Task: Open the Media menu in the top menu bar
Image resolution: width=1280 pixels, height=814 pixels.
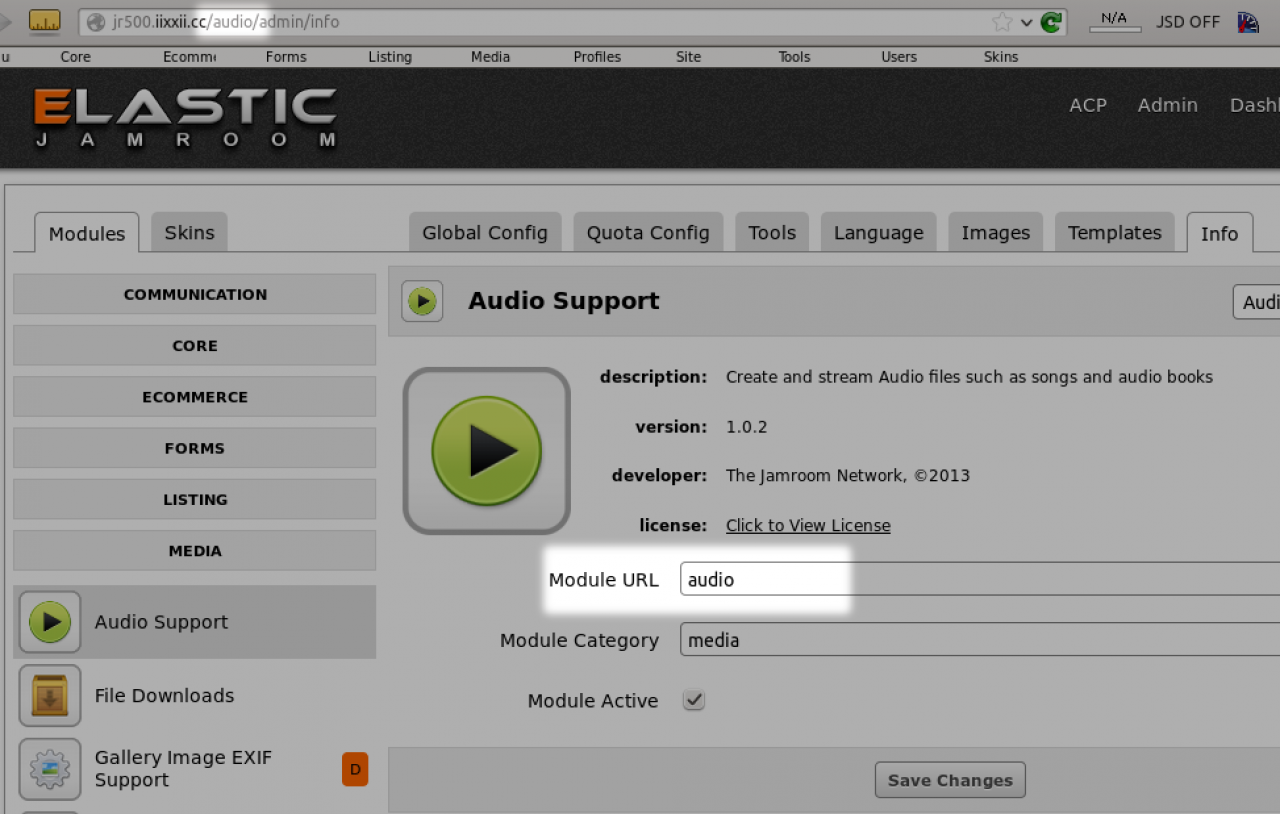Action: coord(491,57)
